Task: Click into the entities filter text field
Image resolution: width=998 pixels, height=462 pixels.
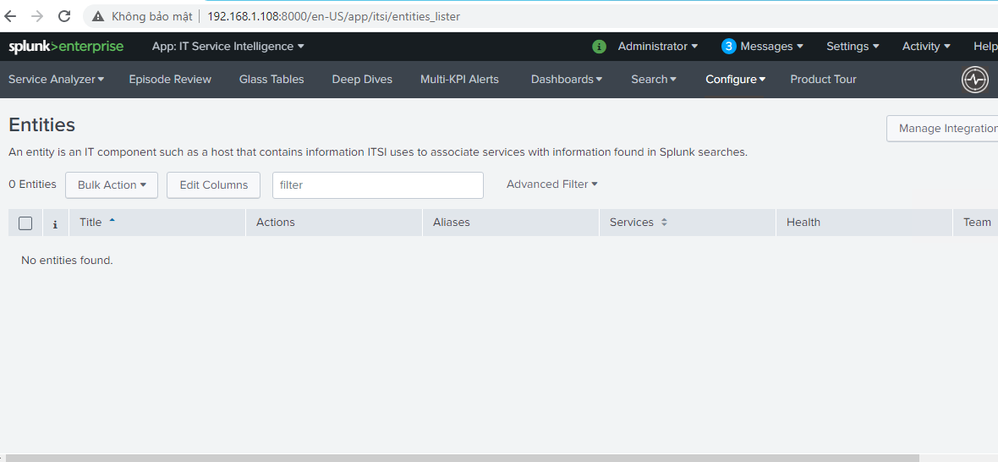Action: click(377, 185)
